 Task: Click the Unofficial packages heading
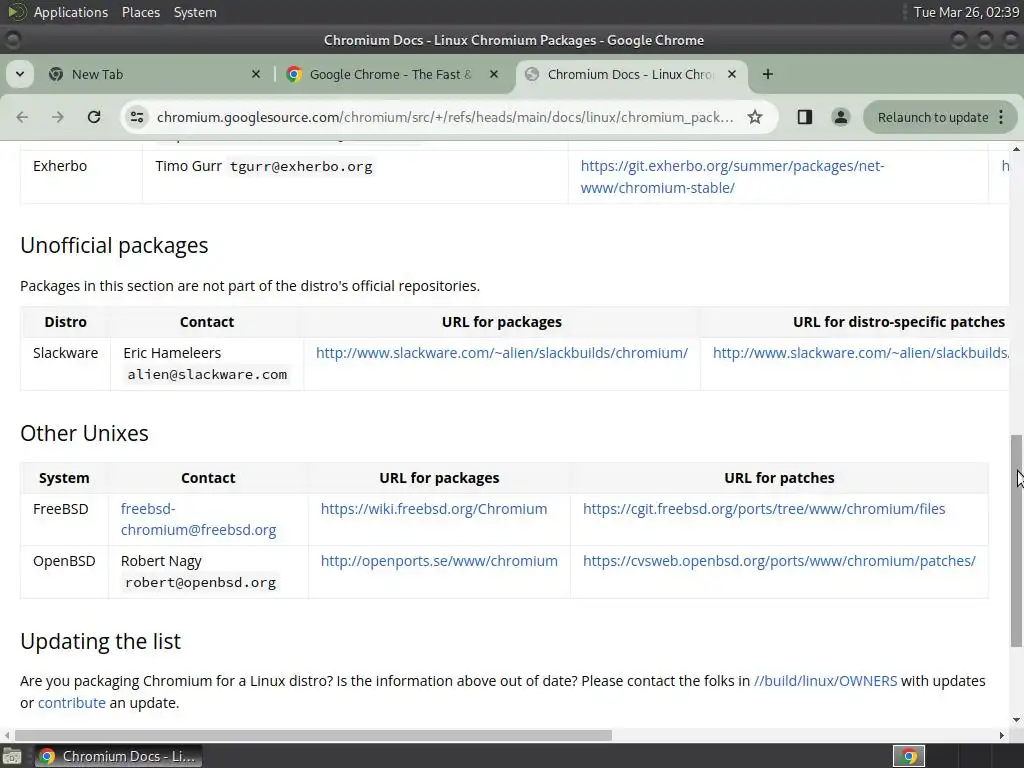(x=114, y=246)
